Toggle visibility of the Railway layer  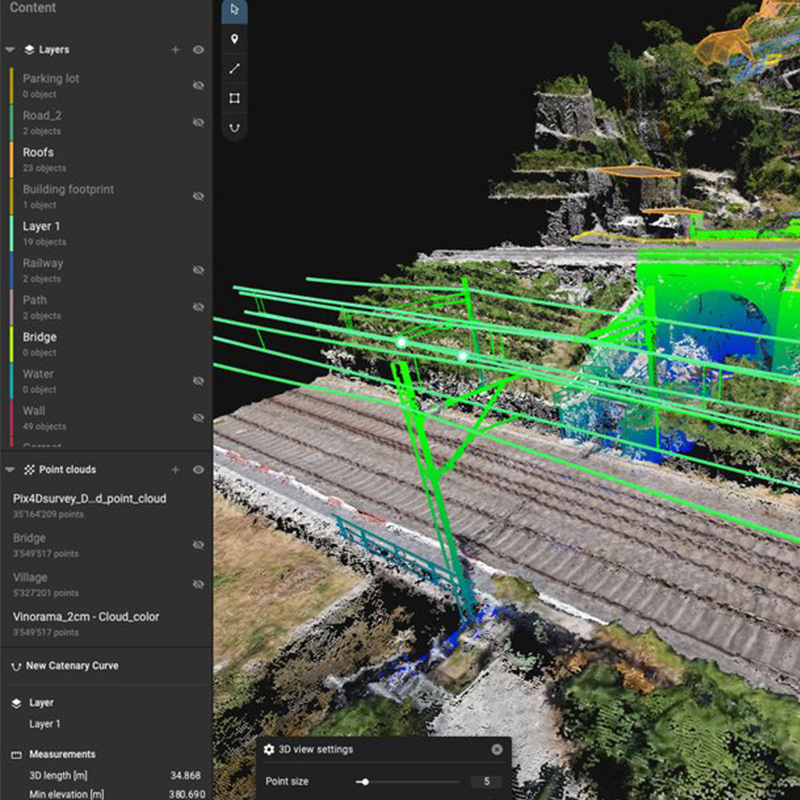point(199,270)
